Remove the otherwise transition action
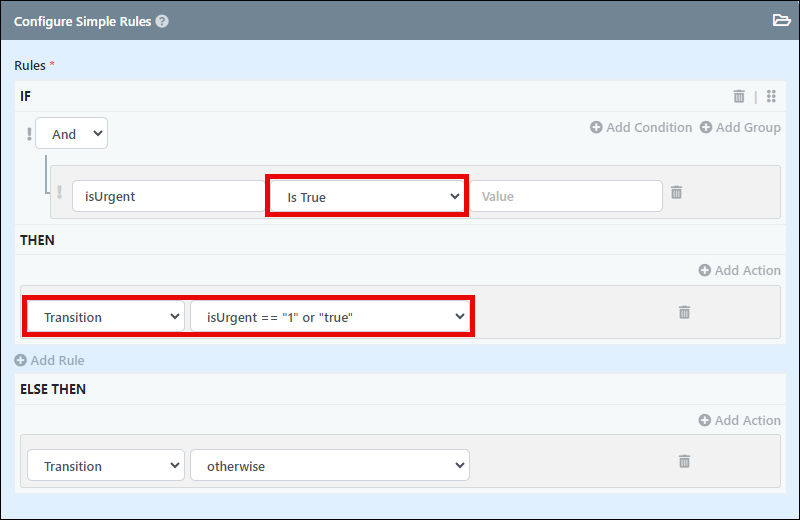The height and width of the screenshot is (520, 800). (685, 461)
